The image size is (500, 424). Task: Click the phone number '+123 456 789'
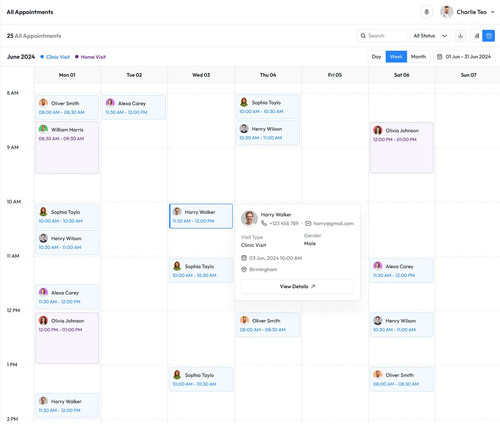tap(284, 223)
